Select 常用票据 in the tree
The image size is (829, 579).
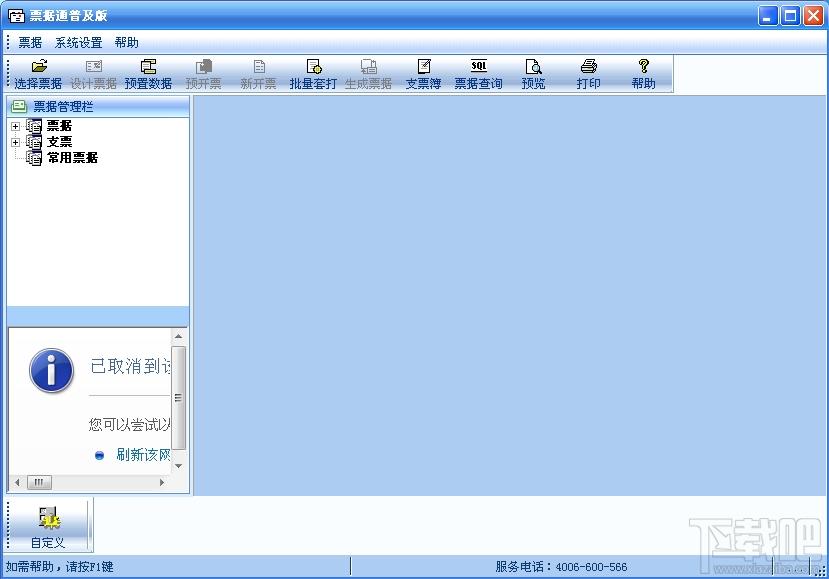click(x=72, y=158)
